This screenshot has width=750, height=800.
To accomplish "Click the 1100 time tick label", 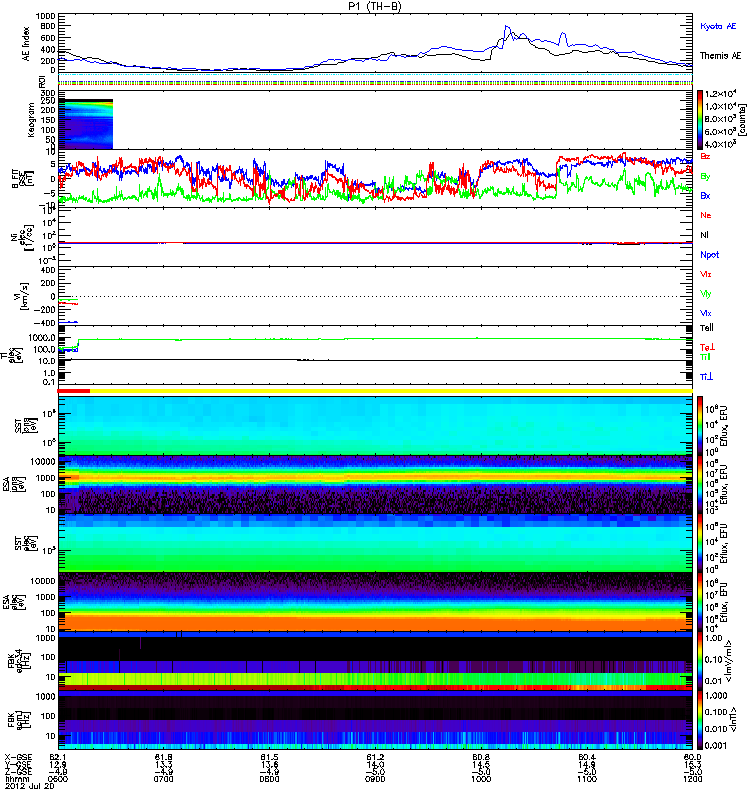I will (x=587, y=779).
